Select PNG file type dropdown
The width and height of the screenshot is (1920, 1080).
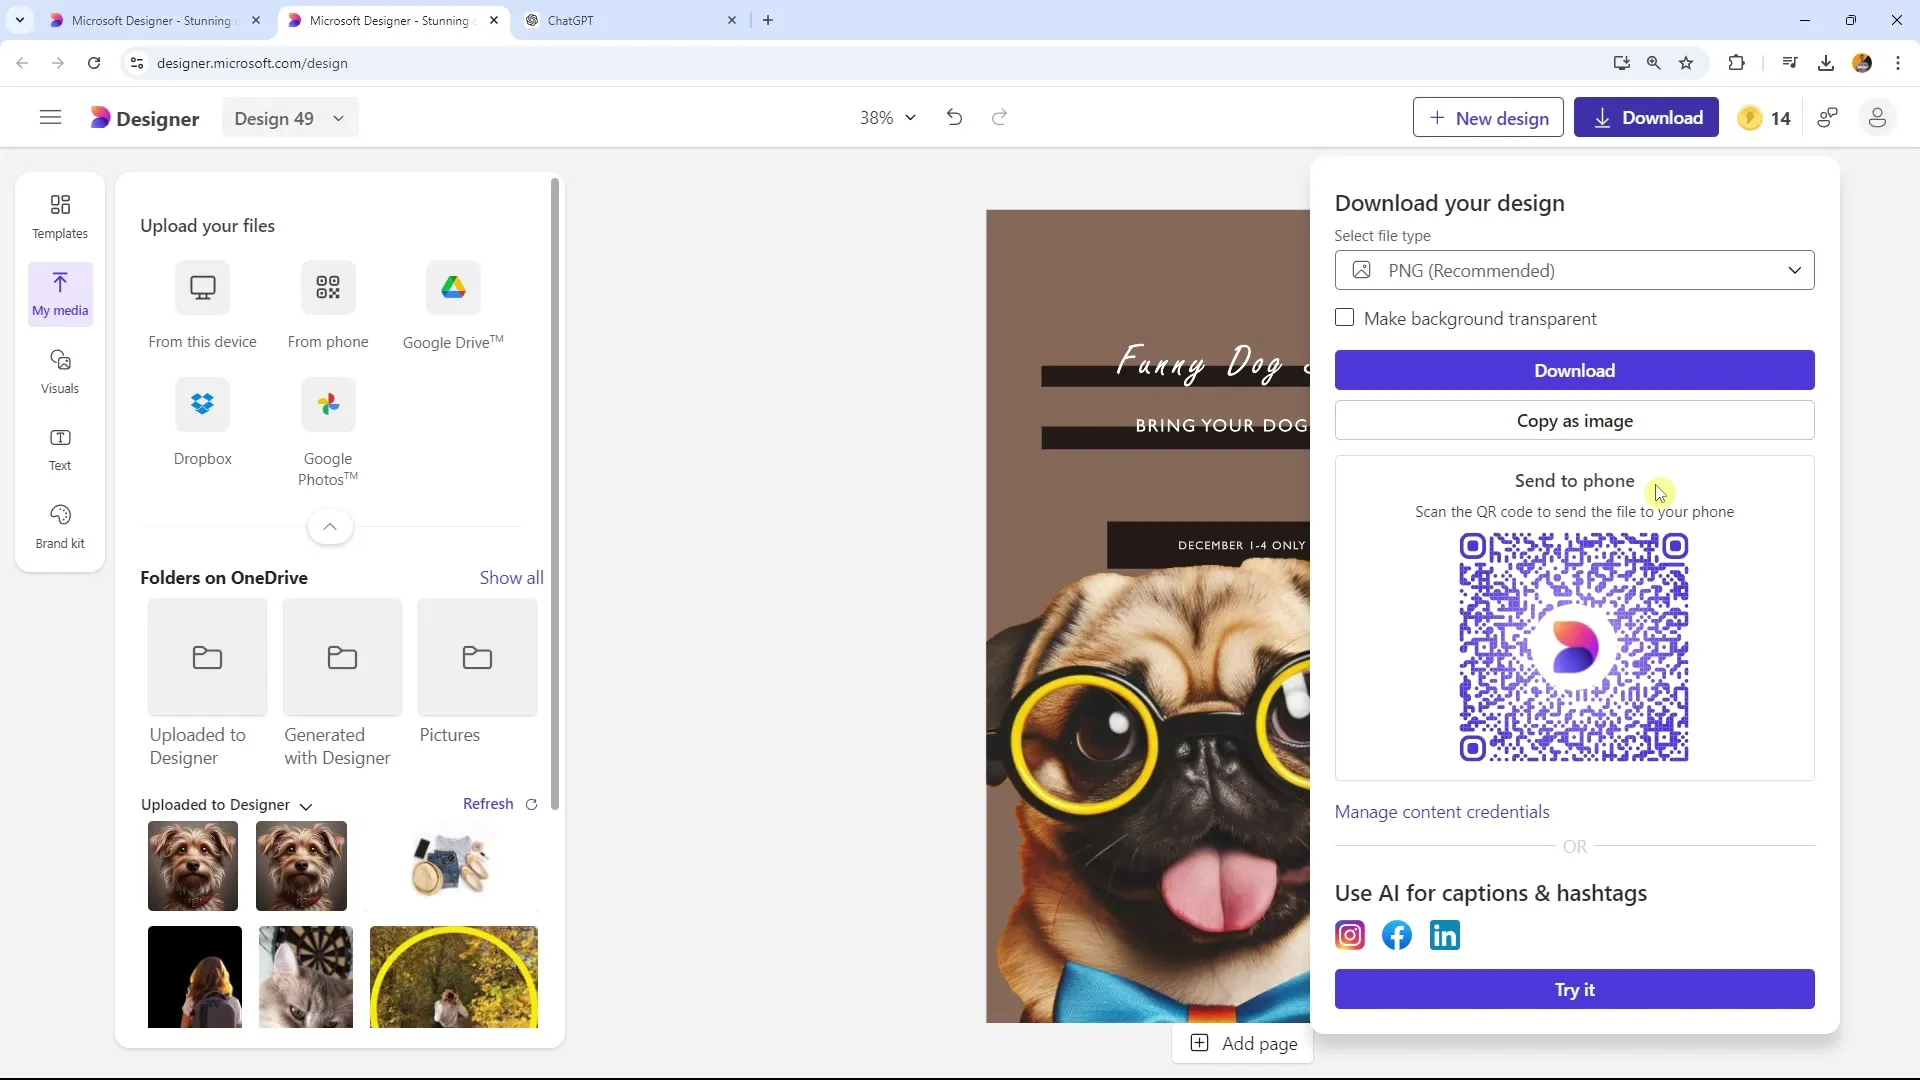tap(1573, 270)
